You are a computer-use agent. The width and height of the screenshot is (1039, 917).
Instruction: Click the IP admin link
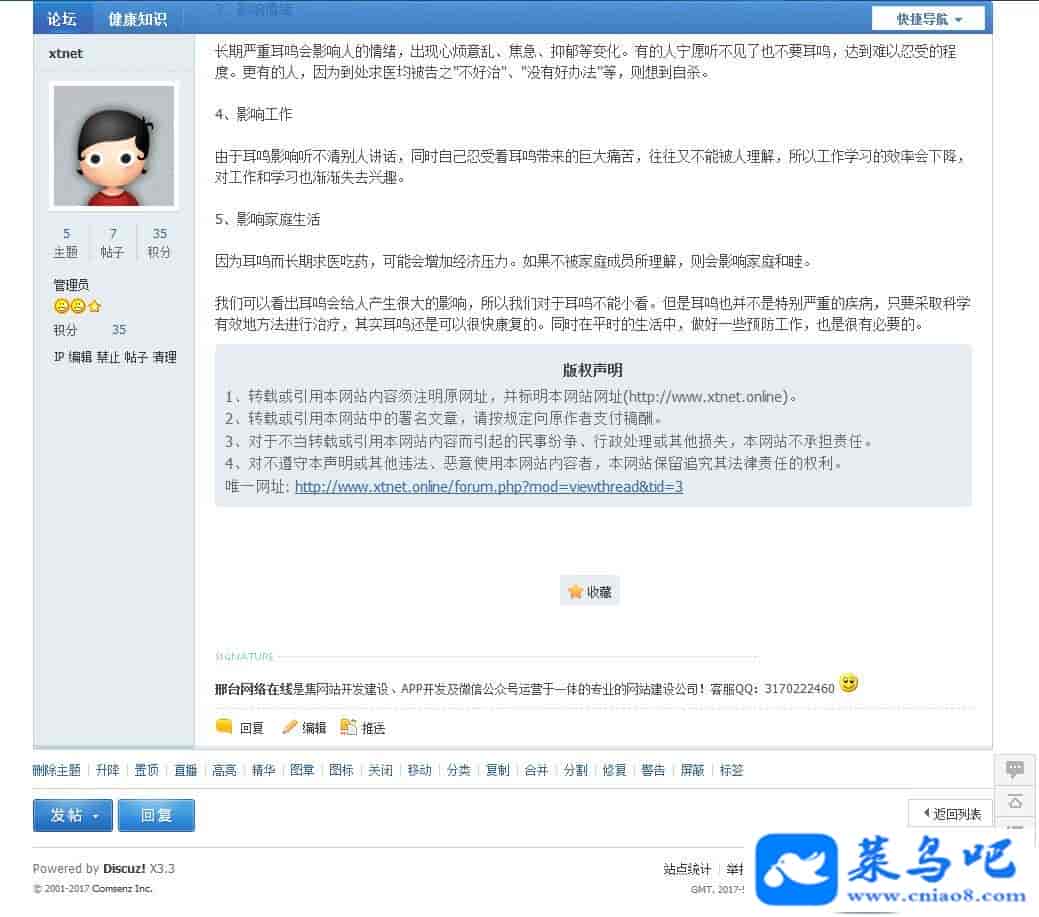(x=59, y=357)
